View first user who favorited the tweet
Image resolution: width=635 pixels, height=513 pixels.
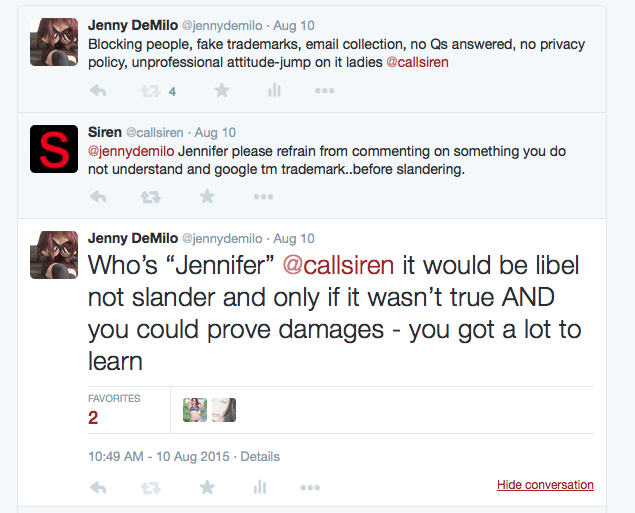point(195,410)
